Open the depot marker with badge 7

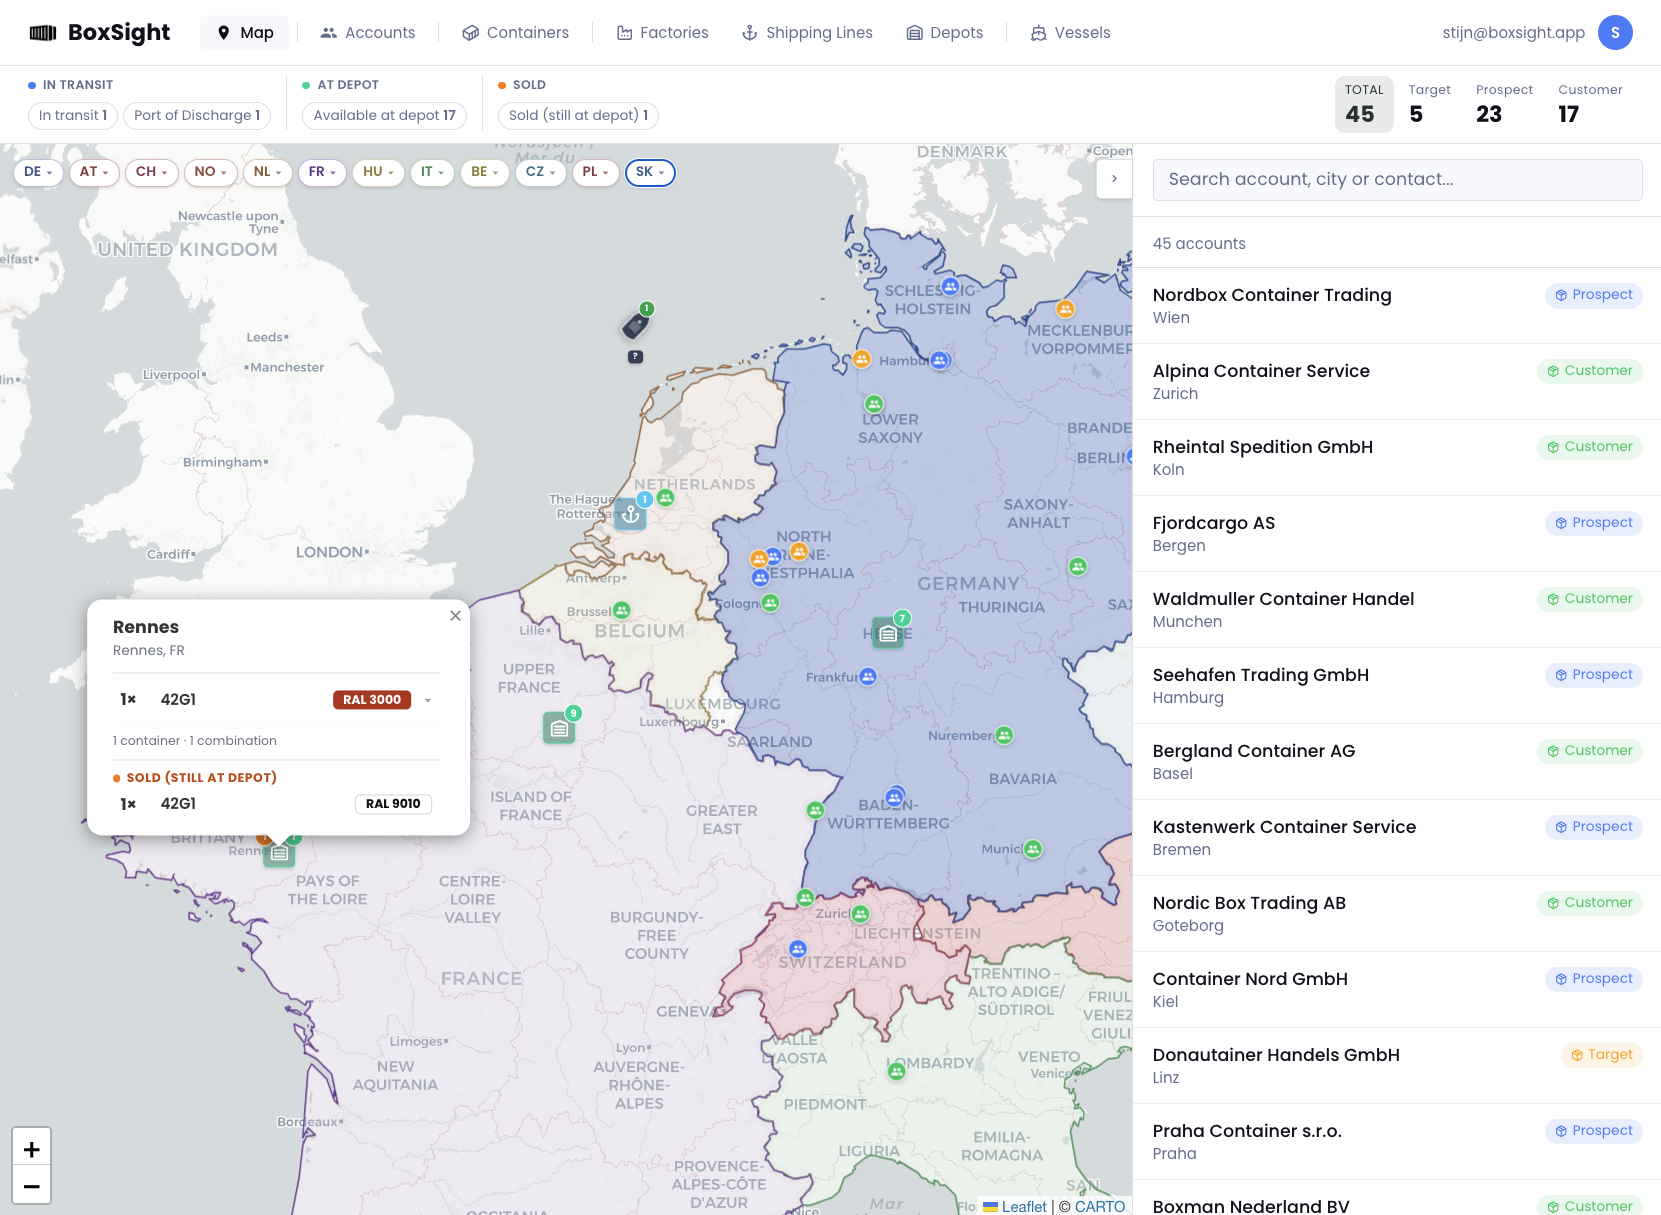coord(888,633)
